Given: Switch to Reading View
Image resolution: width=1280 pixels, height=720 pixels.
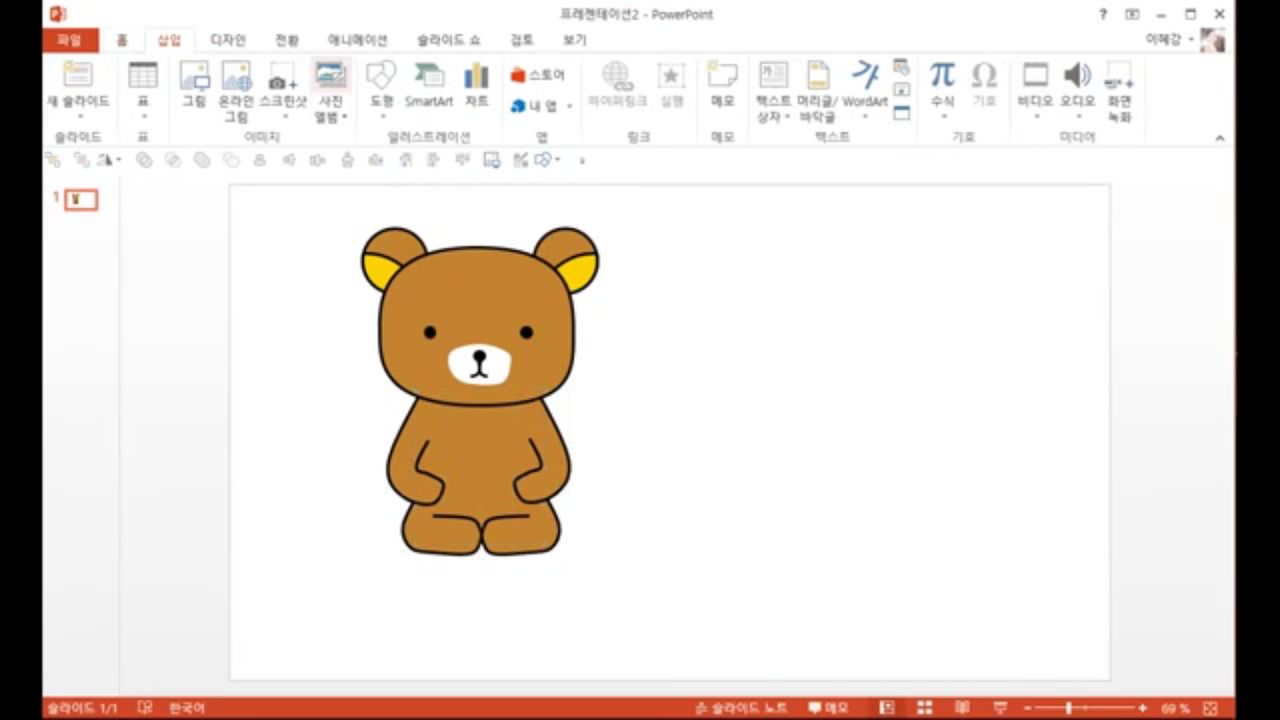Looking at the screenshot, I should [x=962, y=708].
